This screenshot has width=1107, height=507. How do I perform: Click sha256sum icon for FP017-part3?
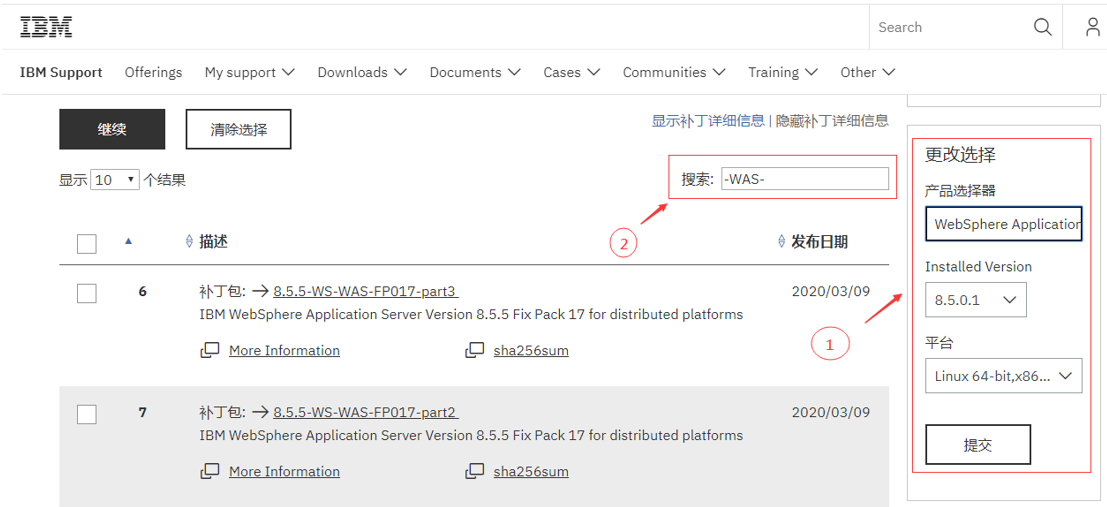[x=475, y=350]
